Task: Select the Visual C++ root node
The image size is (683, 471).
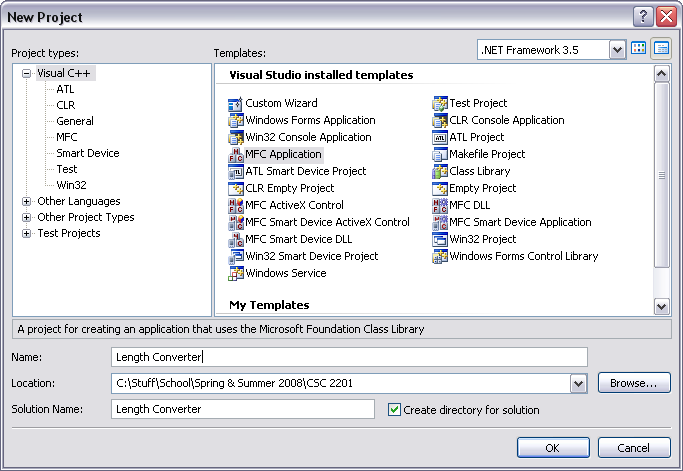Action: [64, 73]
